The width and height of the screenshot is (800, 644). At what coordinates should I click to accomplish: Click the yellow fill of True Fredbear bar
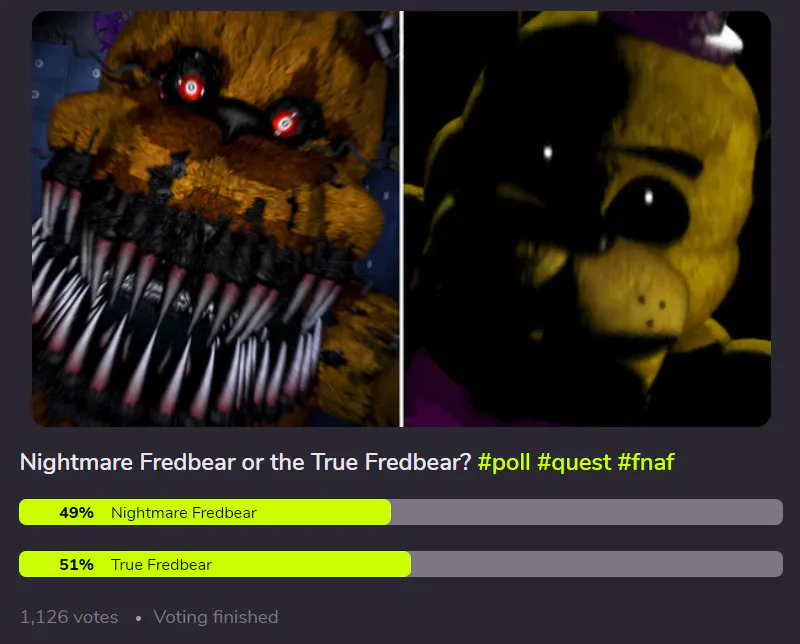pos(215,564)
